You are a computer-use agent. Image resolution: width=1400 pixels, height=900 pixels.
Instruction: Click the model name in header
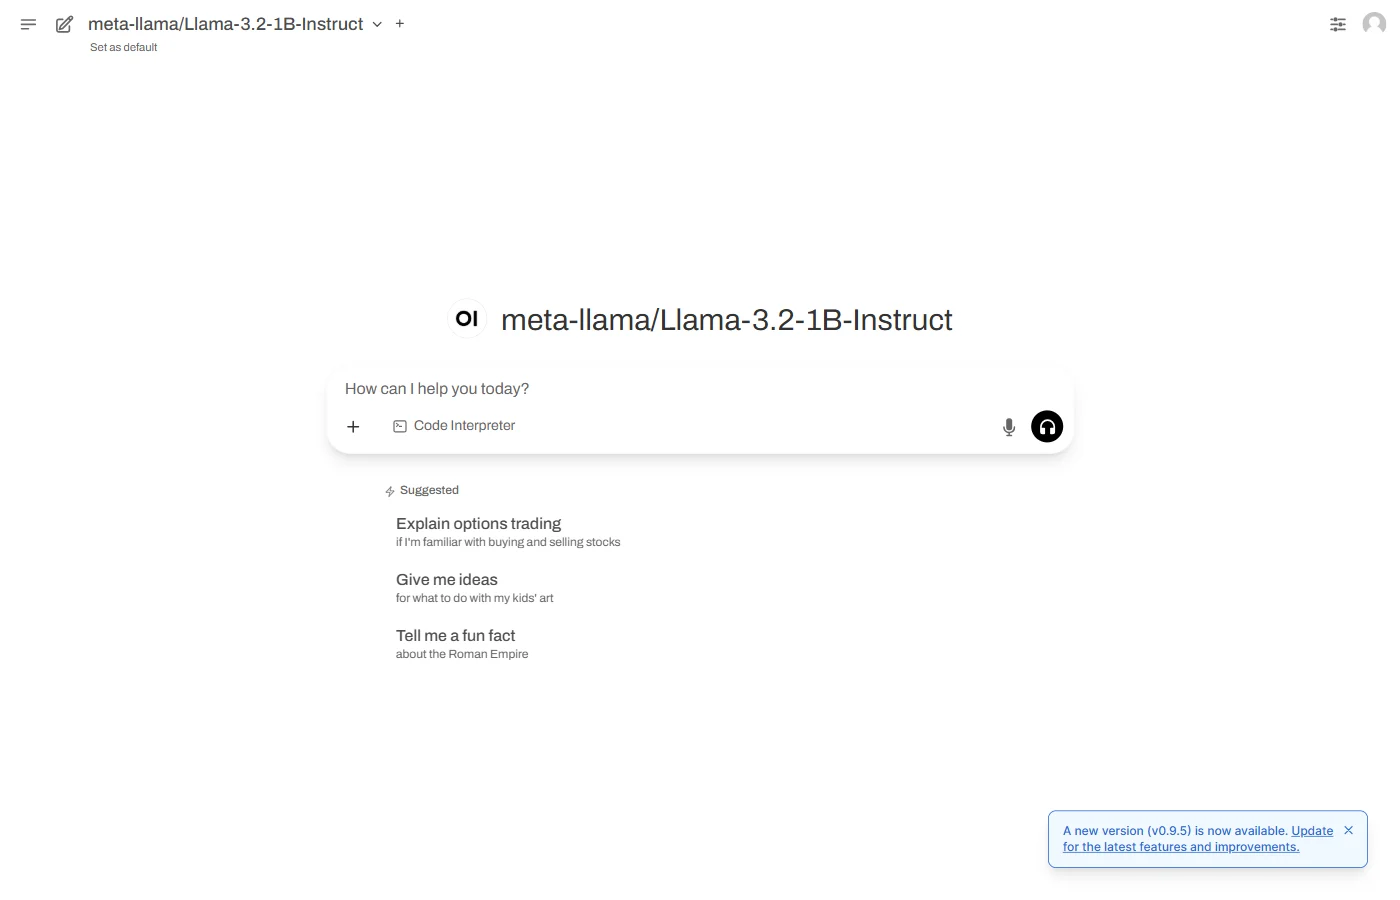click(x=226, y=24)
